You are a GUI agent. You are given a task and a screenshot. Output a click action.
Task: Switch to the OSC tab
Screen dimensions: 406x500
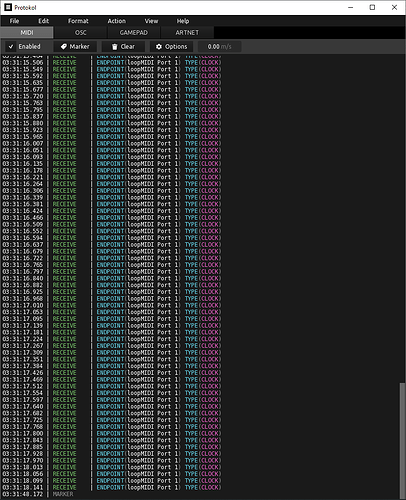pyautogui.click(x=80, y=33)
